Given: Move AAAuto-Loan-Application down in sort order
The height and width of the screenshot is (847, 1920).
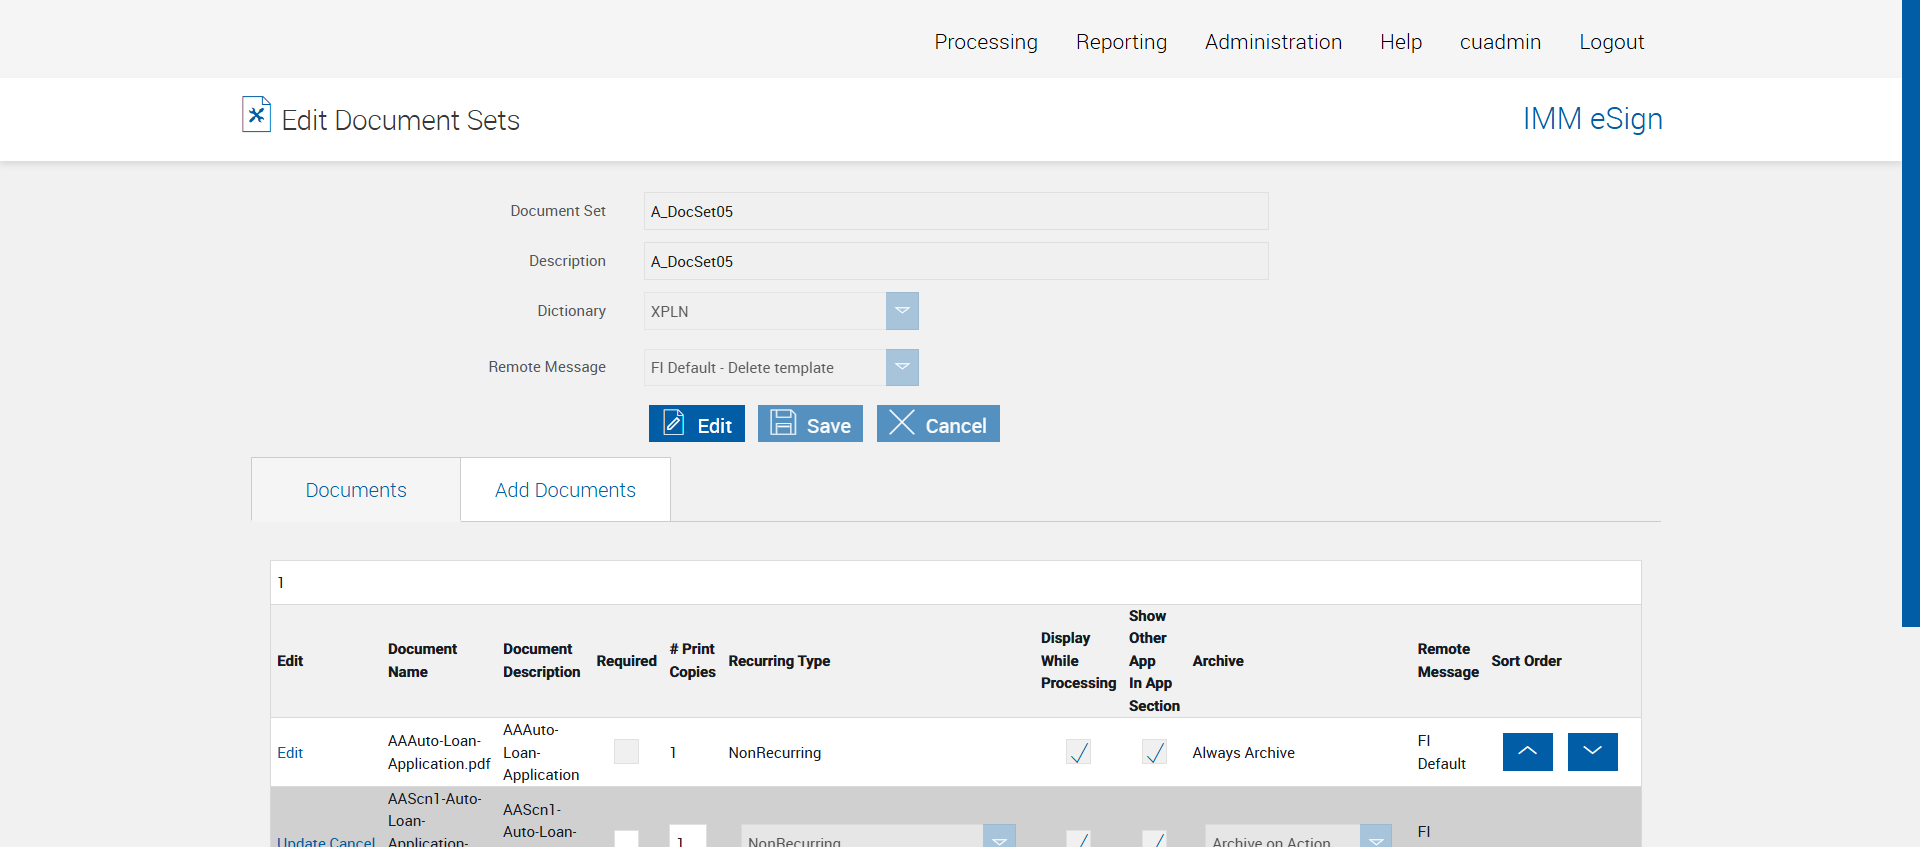Looking at the screenshot, I should point(1592,752).
